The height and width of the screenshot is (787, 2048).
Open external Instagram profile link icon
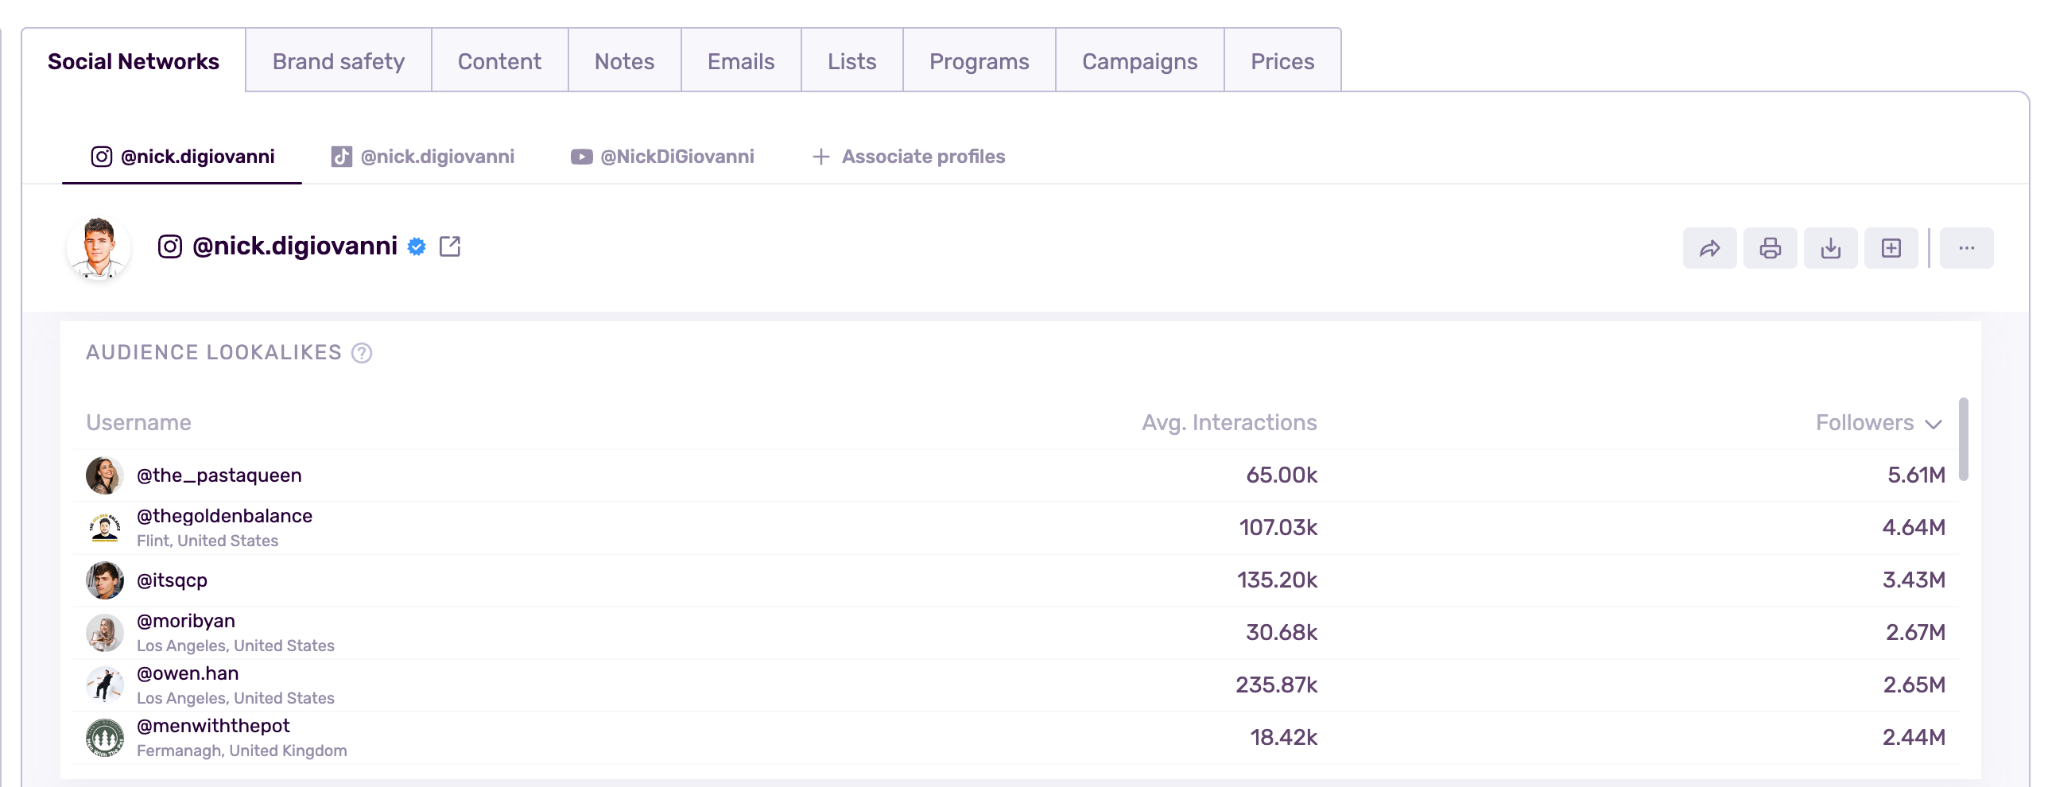450,246
